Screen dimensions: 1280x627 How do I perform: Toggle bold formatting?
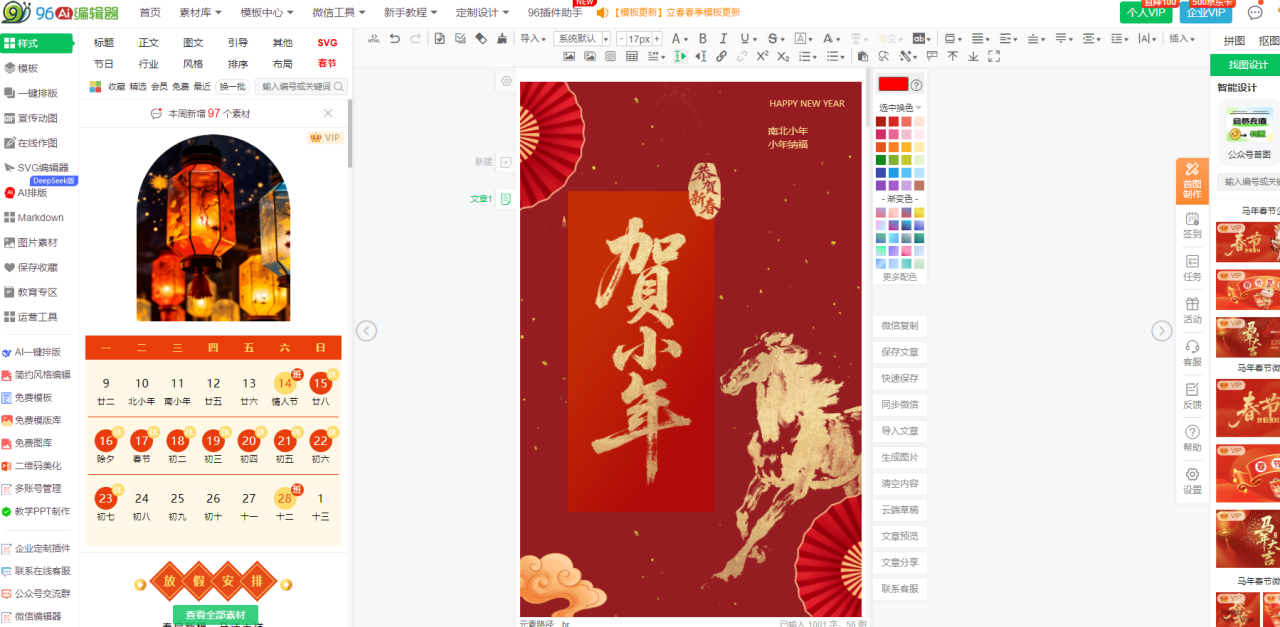[x=702, y=39]
